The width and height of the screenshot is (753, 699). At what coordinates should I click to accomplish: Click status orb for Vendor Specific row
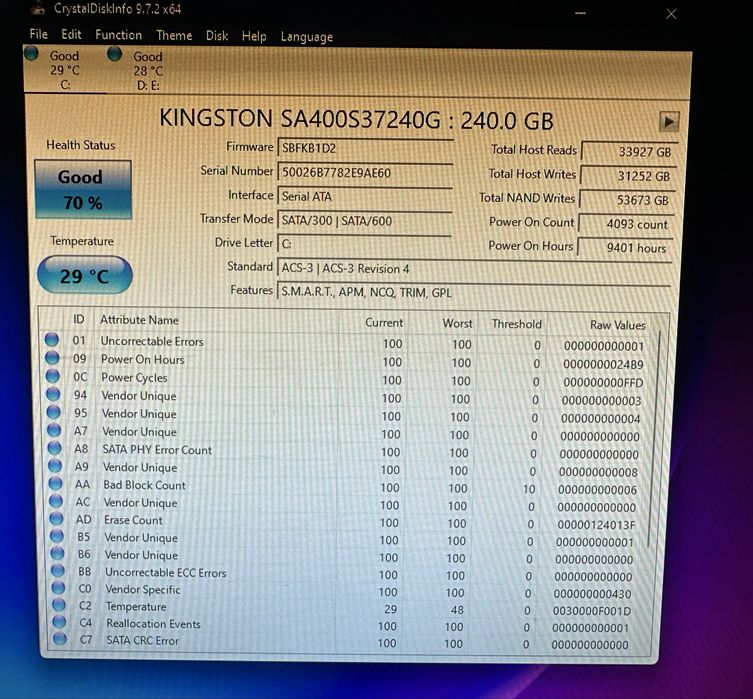tap(58, 588)
